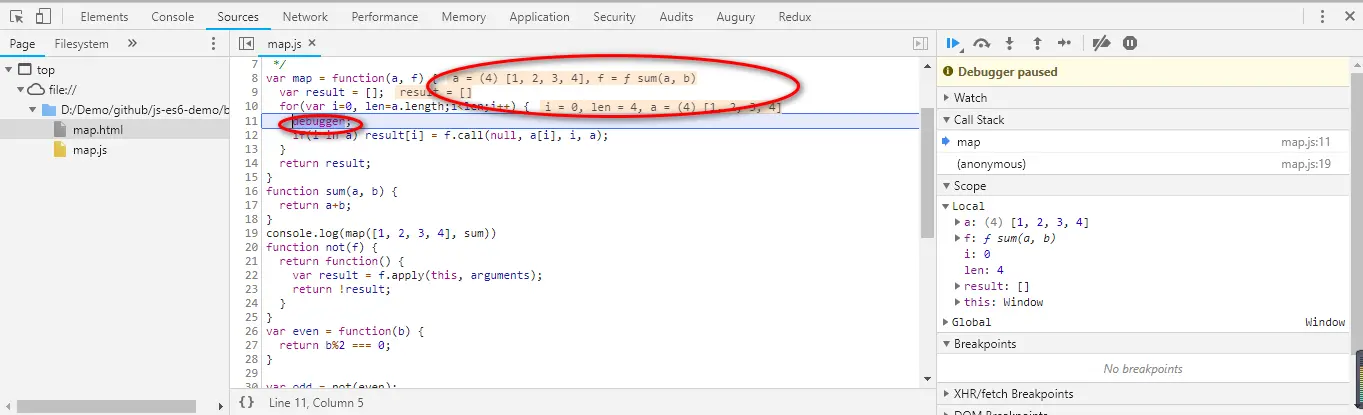Image resolution: width=1363 pixels, height=415 pixels.
Task: Go to the Memory tab
Action: click(464, 17)
